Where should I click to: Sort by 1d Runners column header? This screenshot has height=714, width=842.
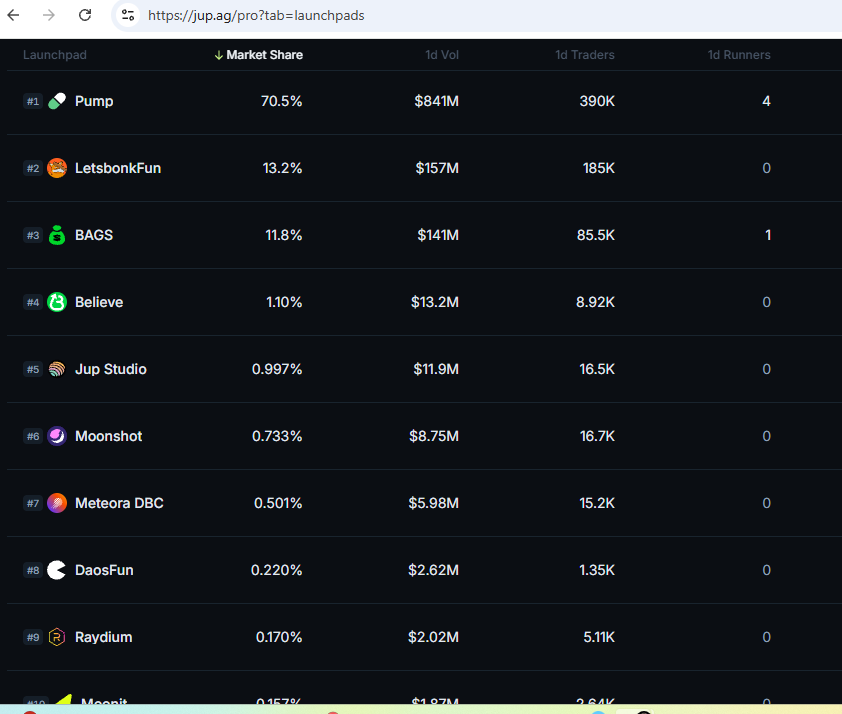tap(739, 55)
